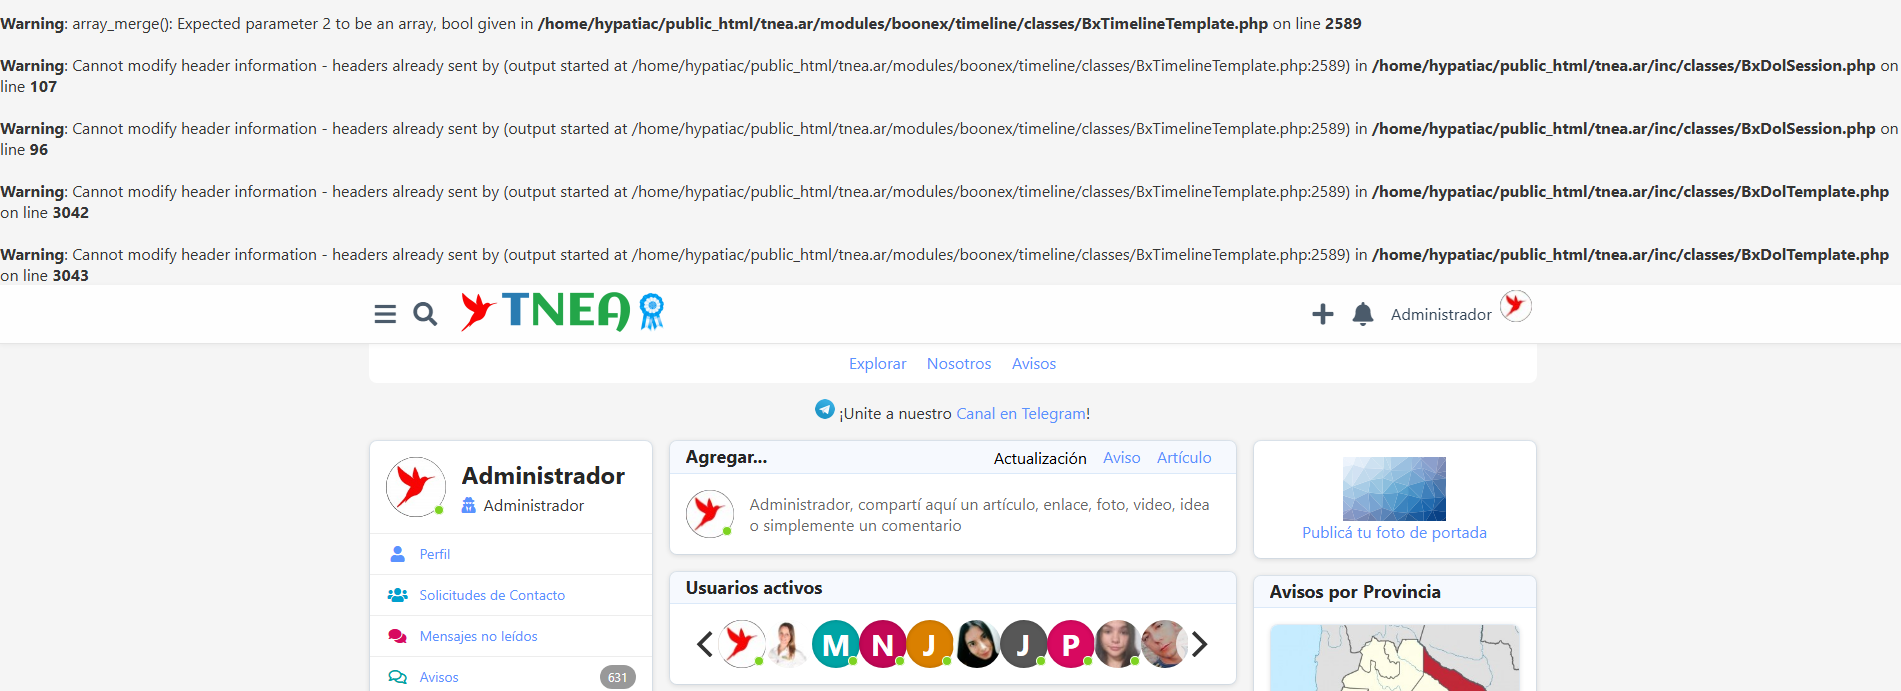Screen dimensions: 1901x691
Task: Open the notifications bell
Action: (x=1362, y=314)
